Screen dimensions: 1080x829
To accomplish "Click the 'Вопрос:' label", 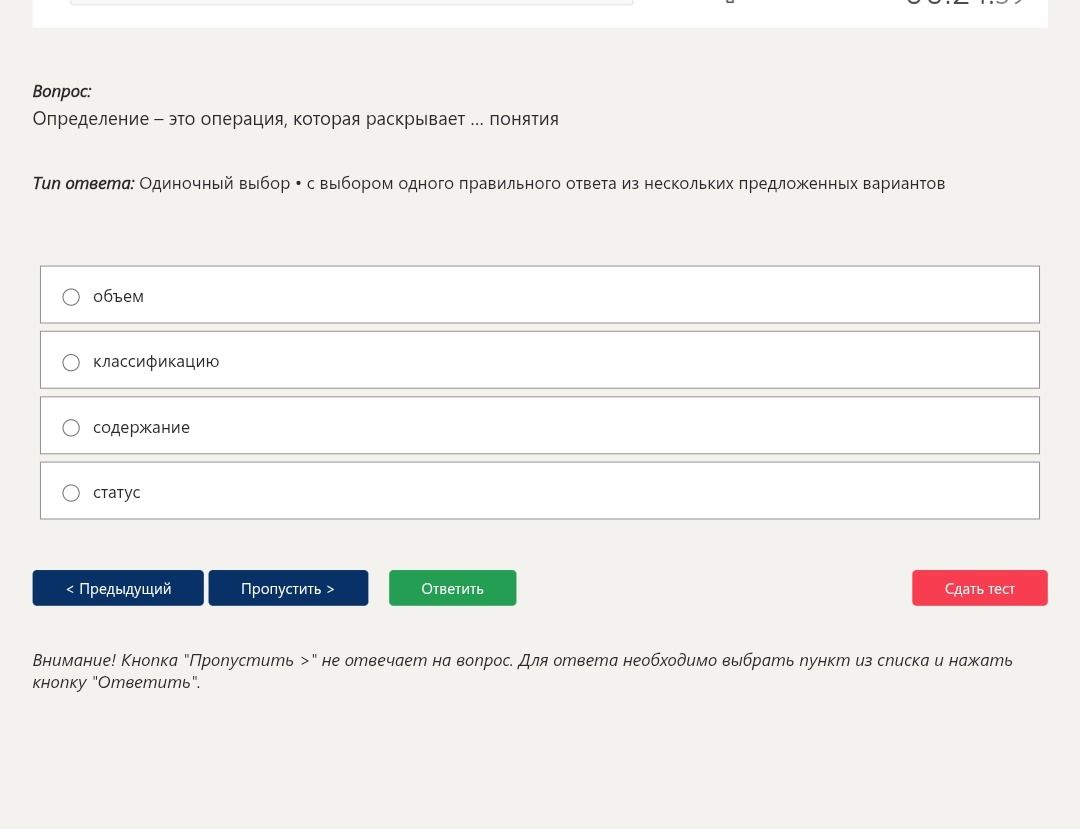I will tap(62, 91).
